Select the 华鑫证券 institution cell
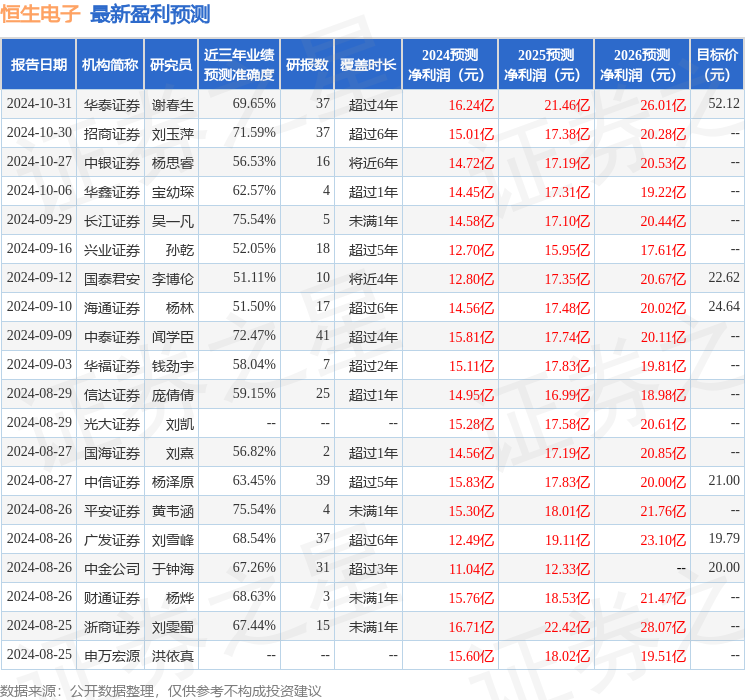Screen dimensions: 745x700 [112, 192]
